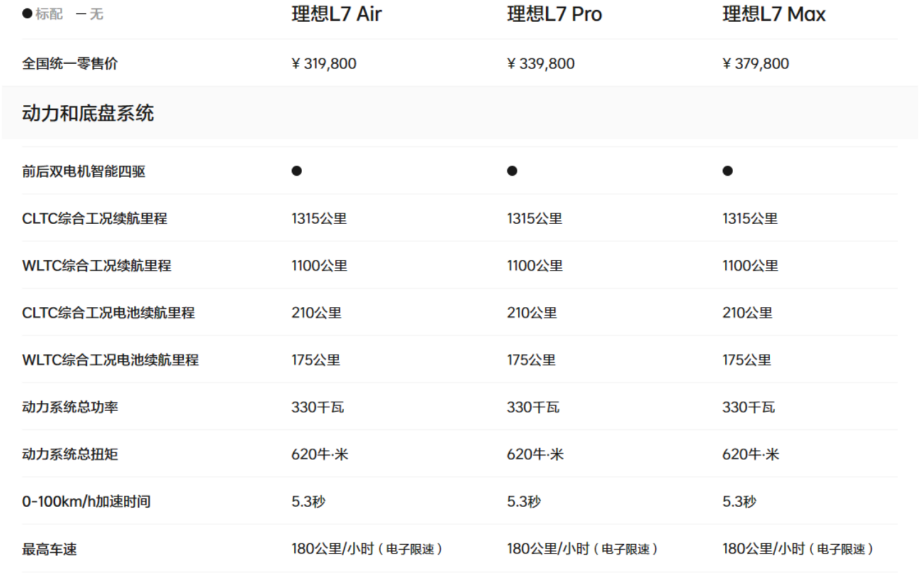Select 1315公里 in the L7 Max column

point(750,219)
